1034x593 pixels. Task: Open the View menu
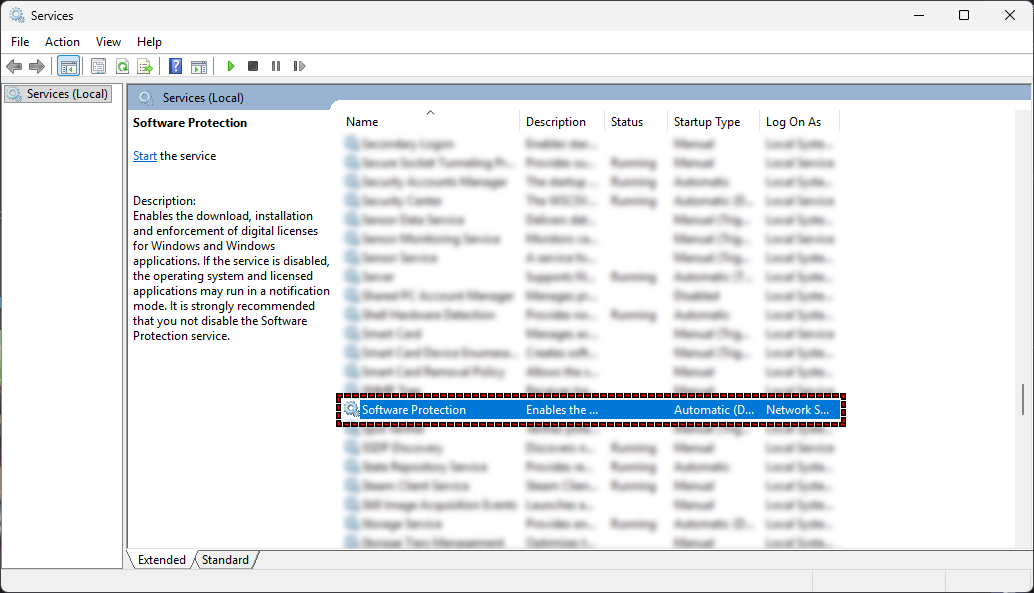pyautogui.click(x=108, y=42)
